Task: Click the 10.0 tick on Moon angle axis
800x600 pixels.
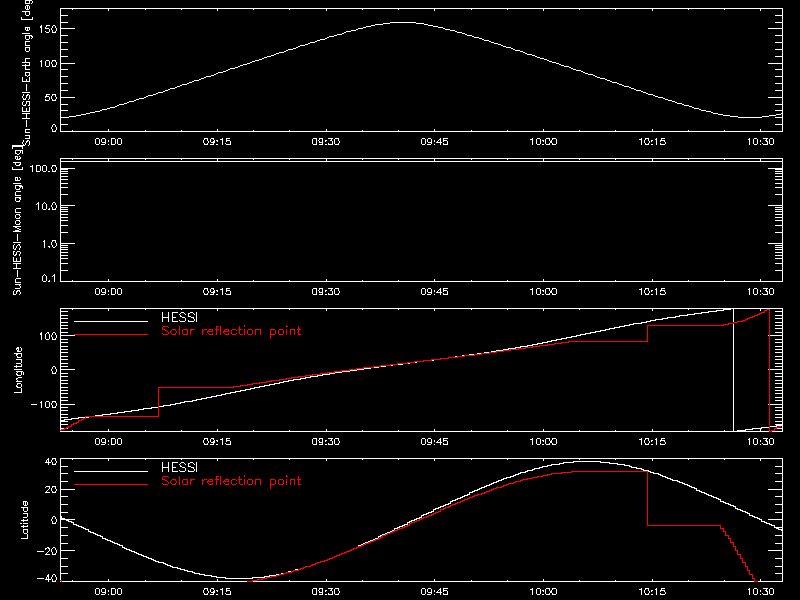Action: pyautogui.click(x=46, y=206)
